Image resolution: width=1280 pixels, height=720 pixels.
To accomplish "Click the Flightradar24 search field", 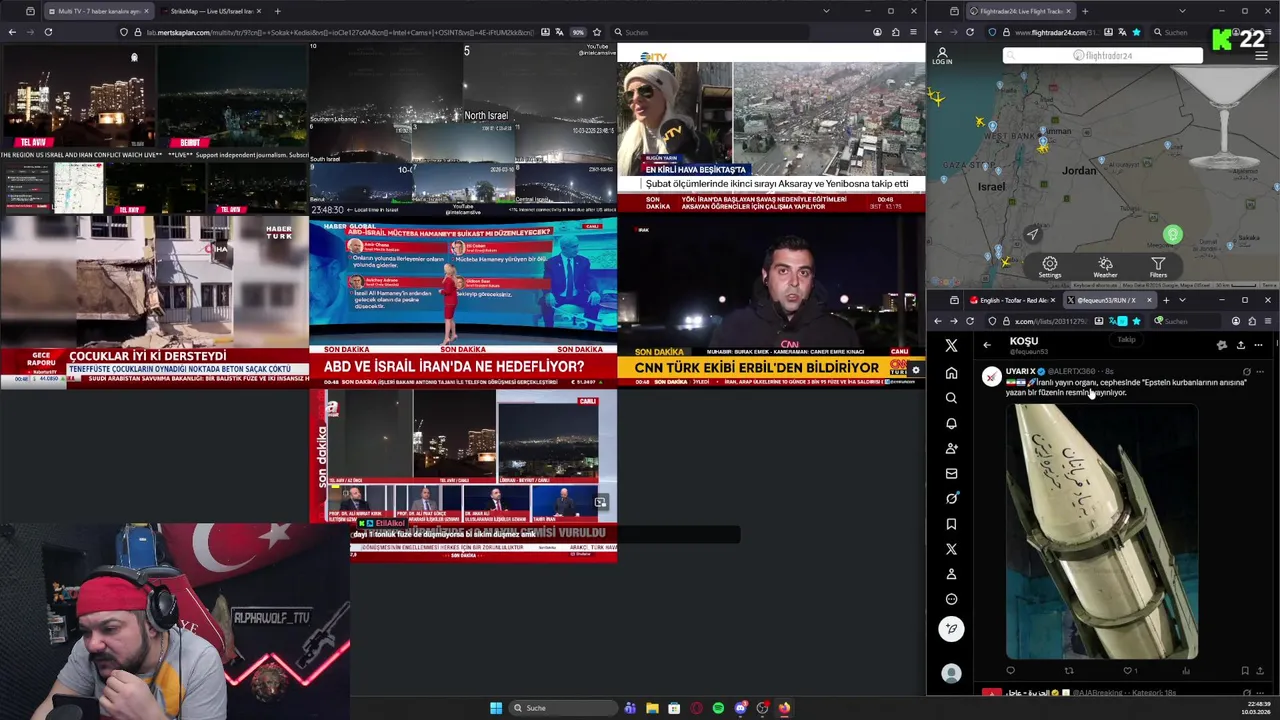I will coord(1103,56).
